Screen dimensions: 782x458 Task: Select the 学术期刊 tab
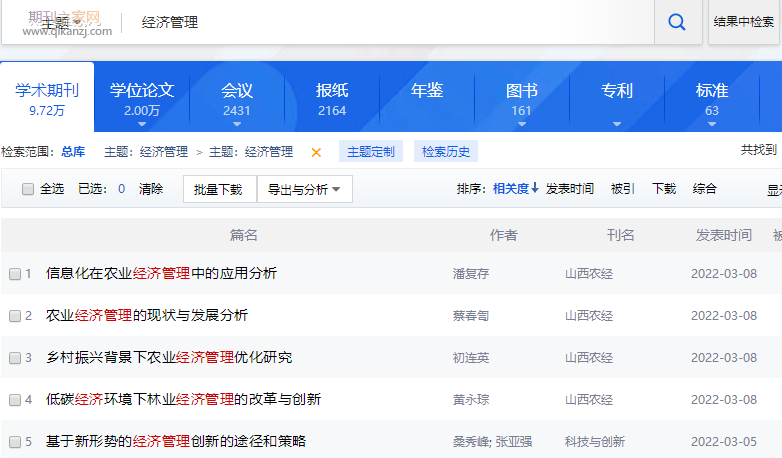click(x=47, y=98)
